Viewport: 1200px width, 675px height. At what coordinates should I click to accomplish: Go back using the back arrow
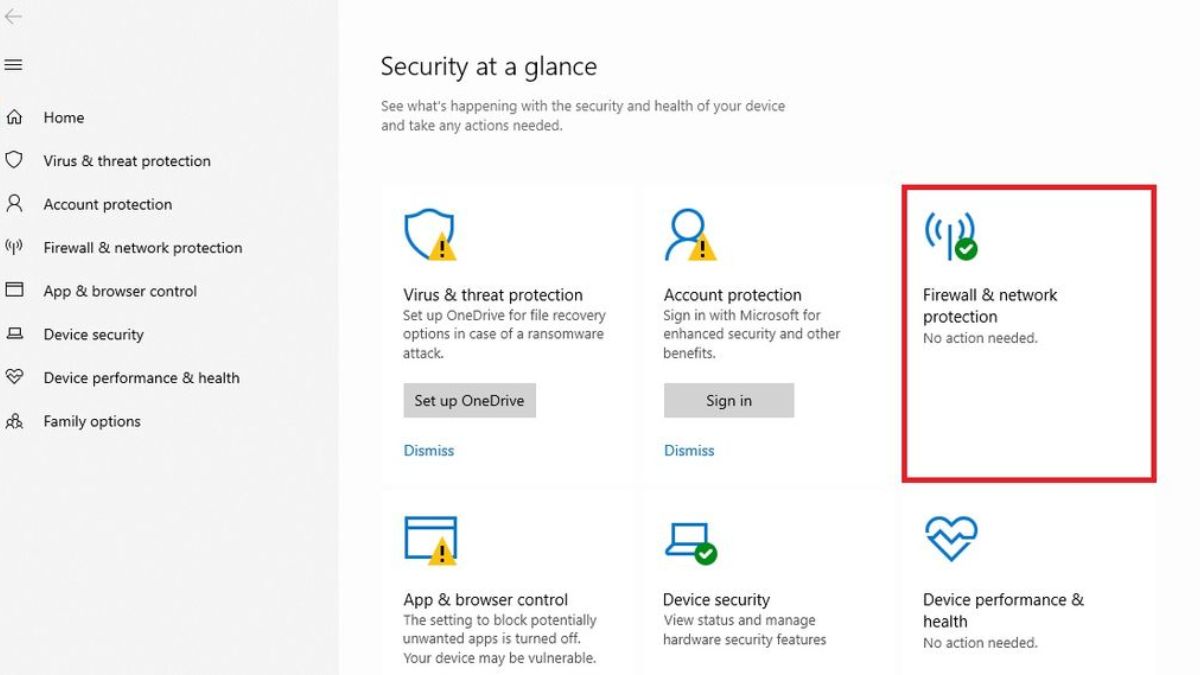click(x=14, y=17)
